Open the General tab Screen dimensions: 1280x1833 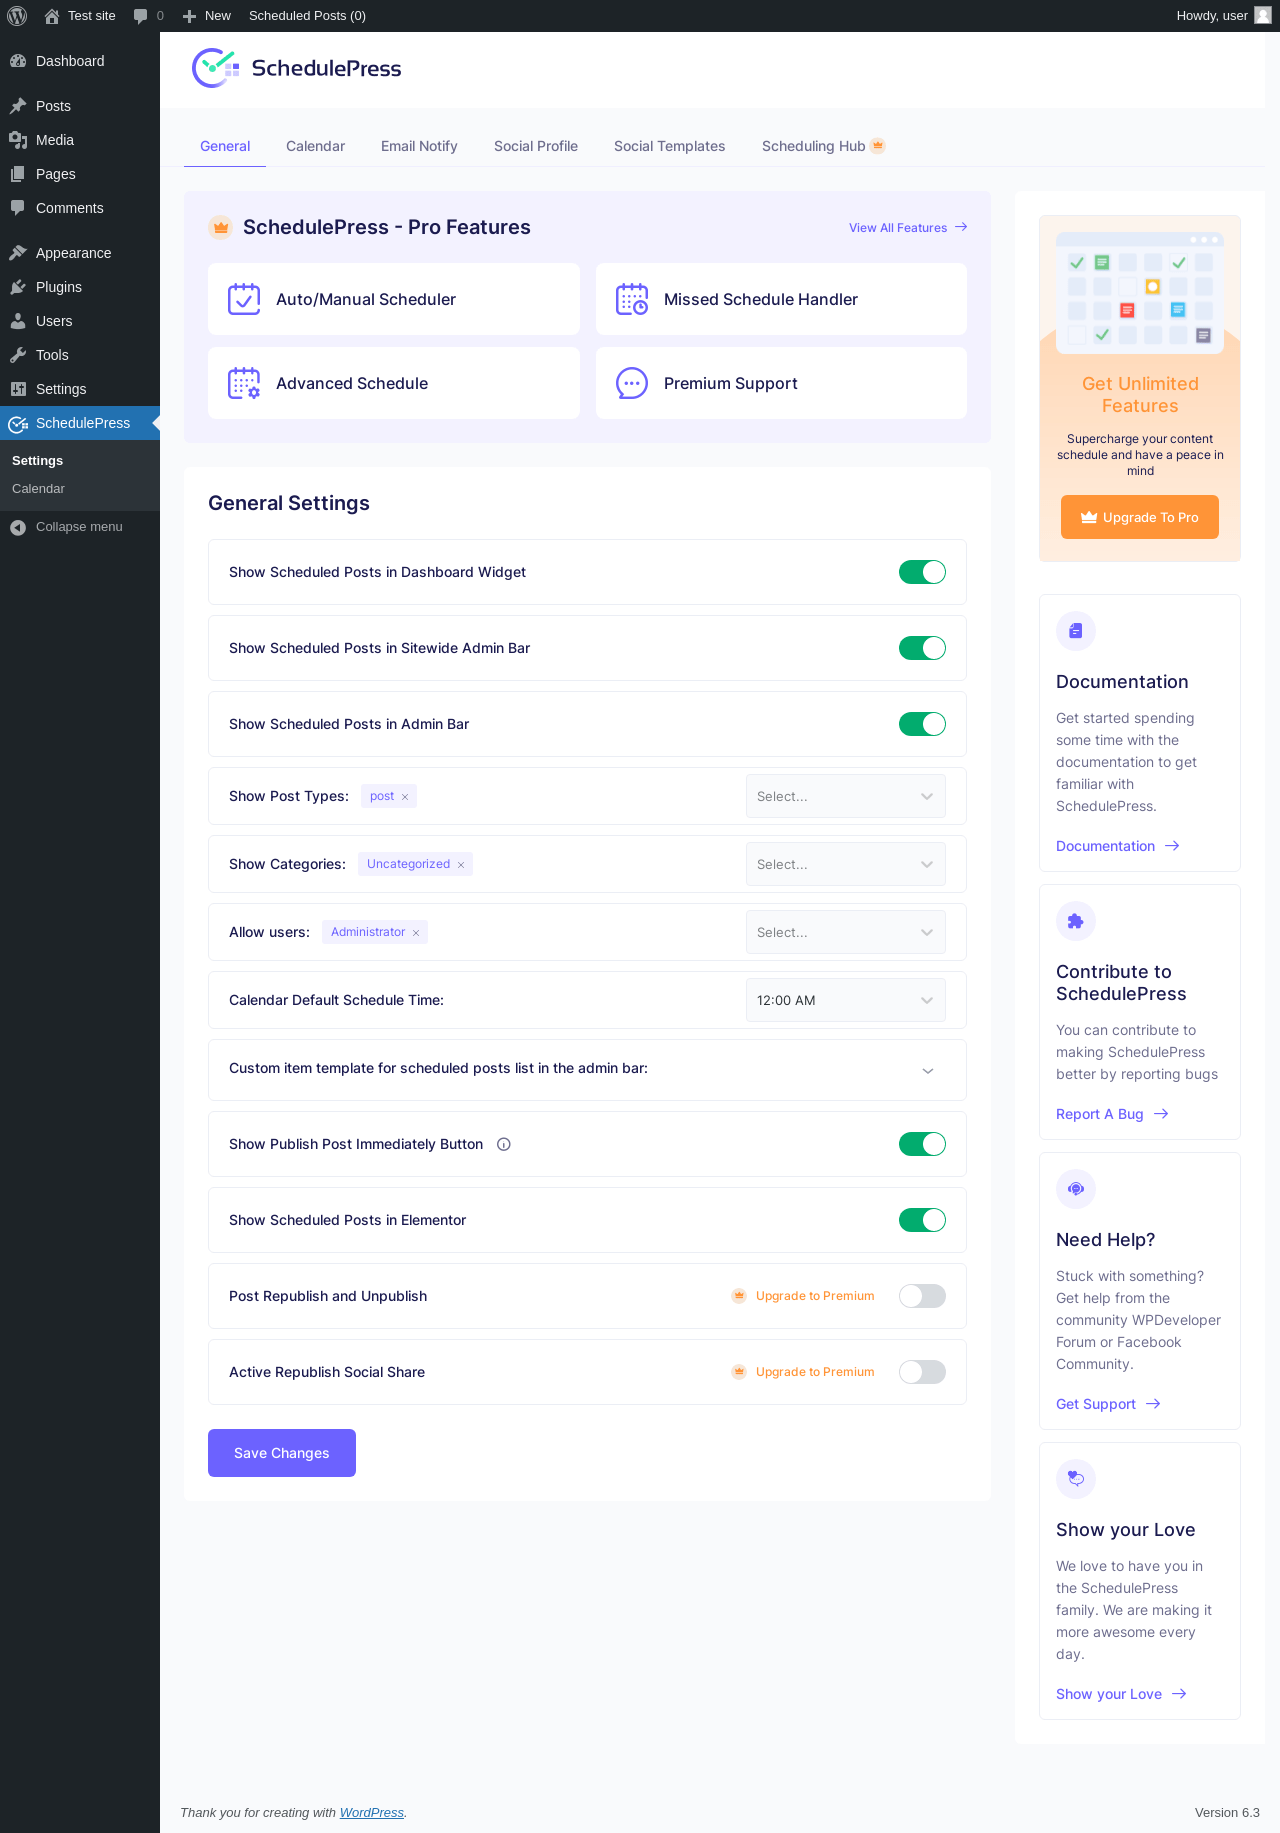225,146
